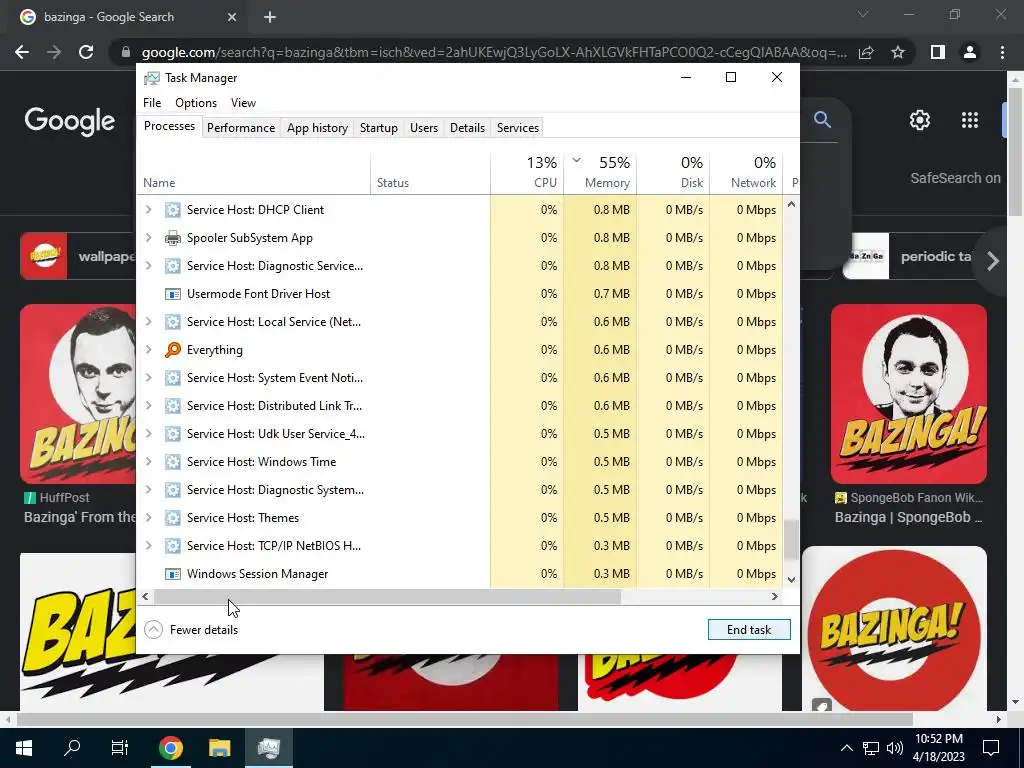Screen dimensions: 1024x768
Task: Click the network tray icon
Action: (871, 748)
